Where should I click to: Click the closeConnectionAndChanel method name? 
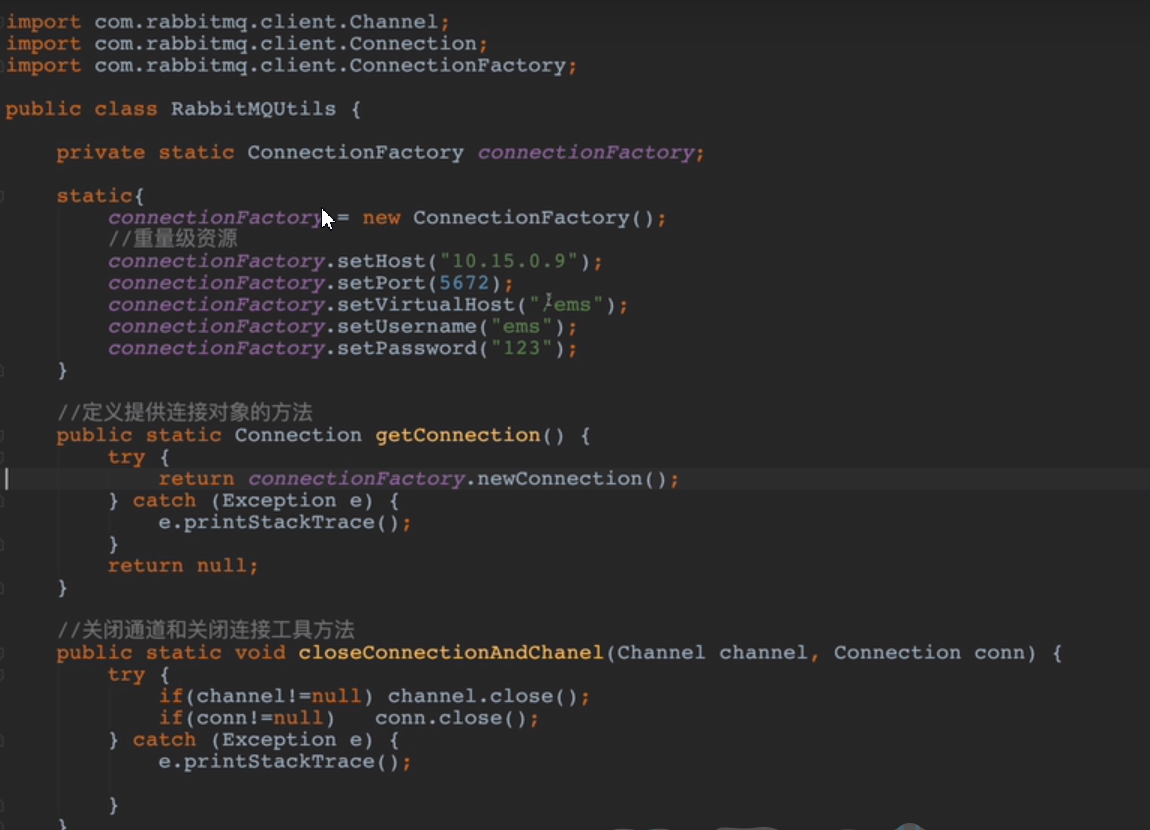(450, 653)
